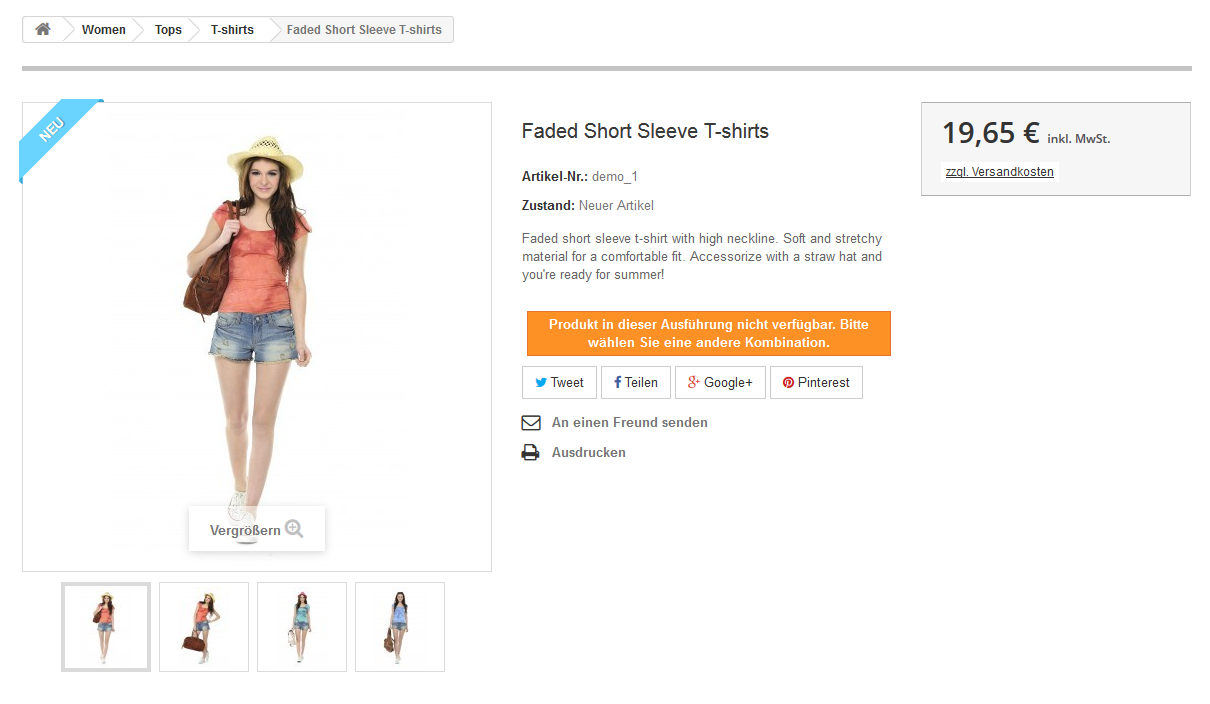The height and width of the screenshot is (704, 1210).
Task: Click the envelope icon to email friend
Action: pos(531,423)
